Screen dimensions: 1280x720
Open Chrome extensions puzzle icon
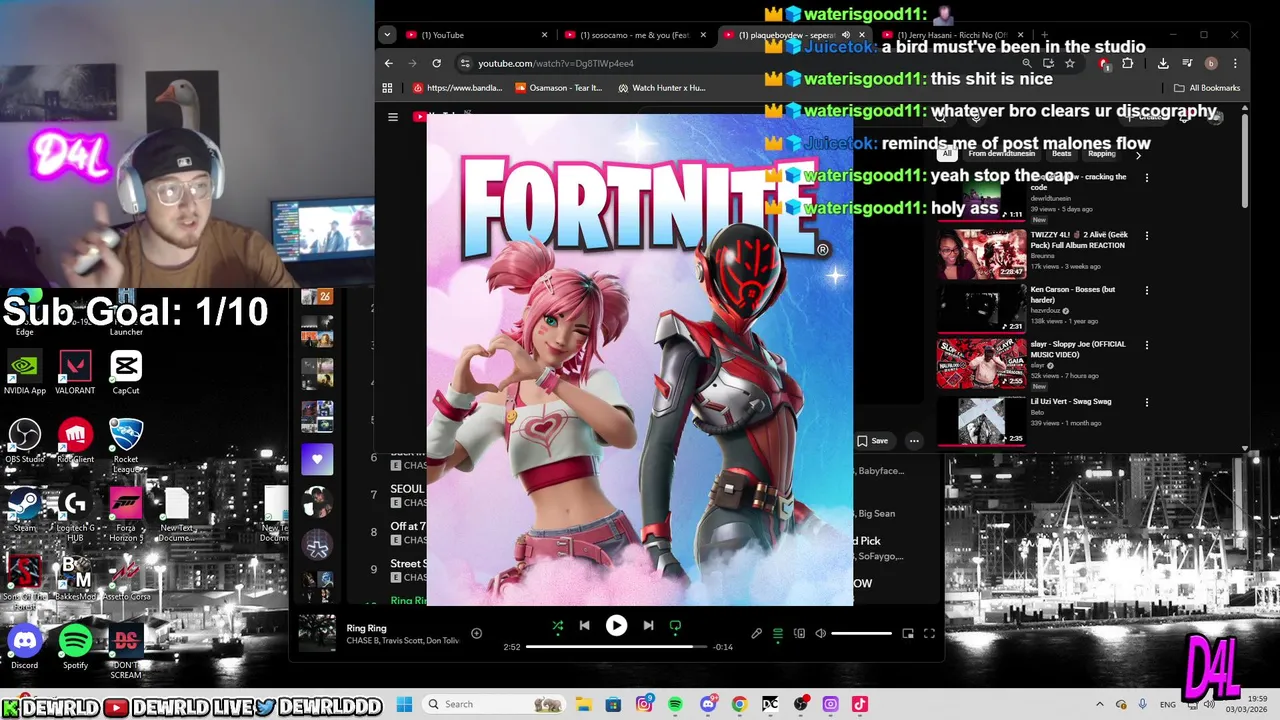click(x=1128, y=63)
